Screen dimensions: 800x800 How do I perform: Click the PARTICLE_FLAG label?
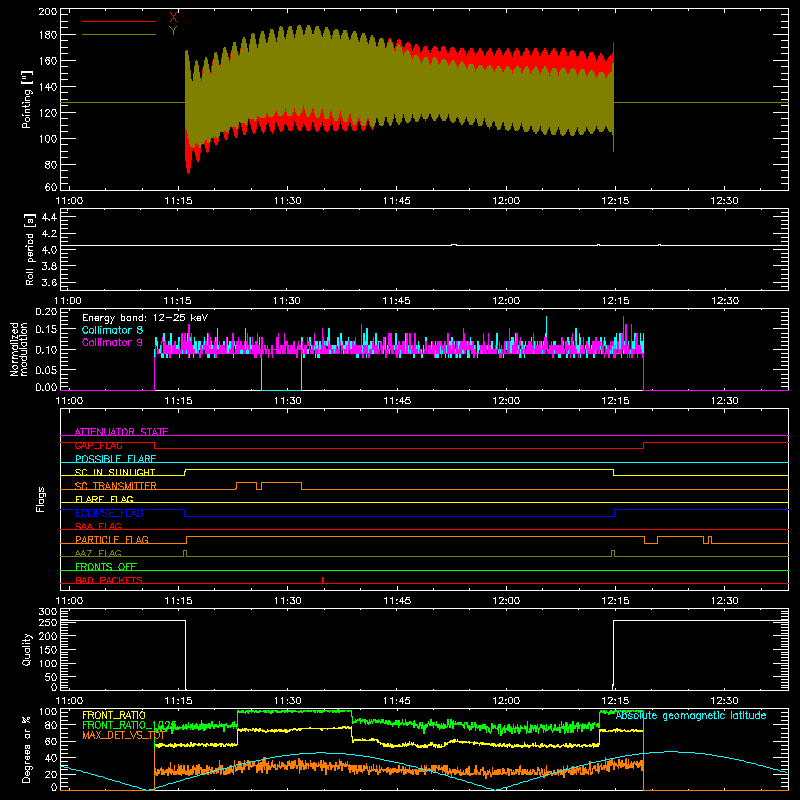(x=112, y=539)
